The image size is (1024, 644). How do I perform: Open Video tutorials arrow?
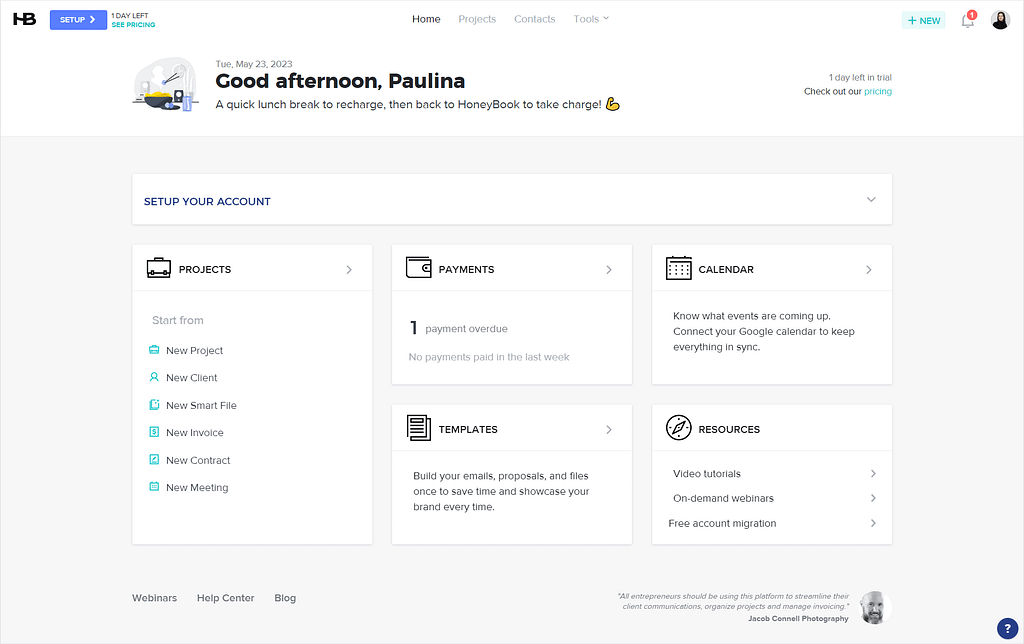(x=873, y=474)
